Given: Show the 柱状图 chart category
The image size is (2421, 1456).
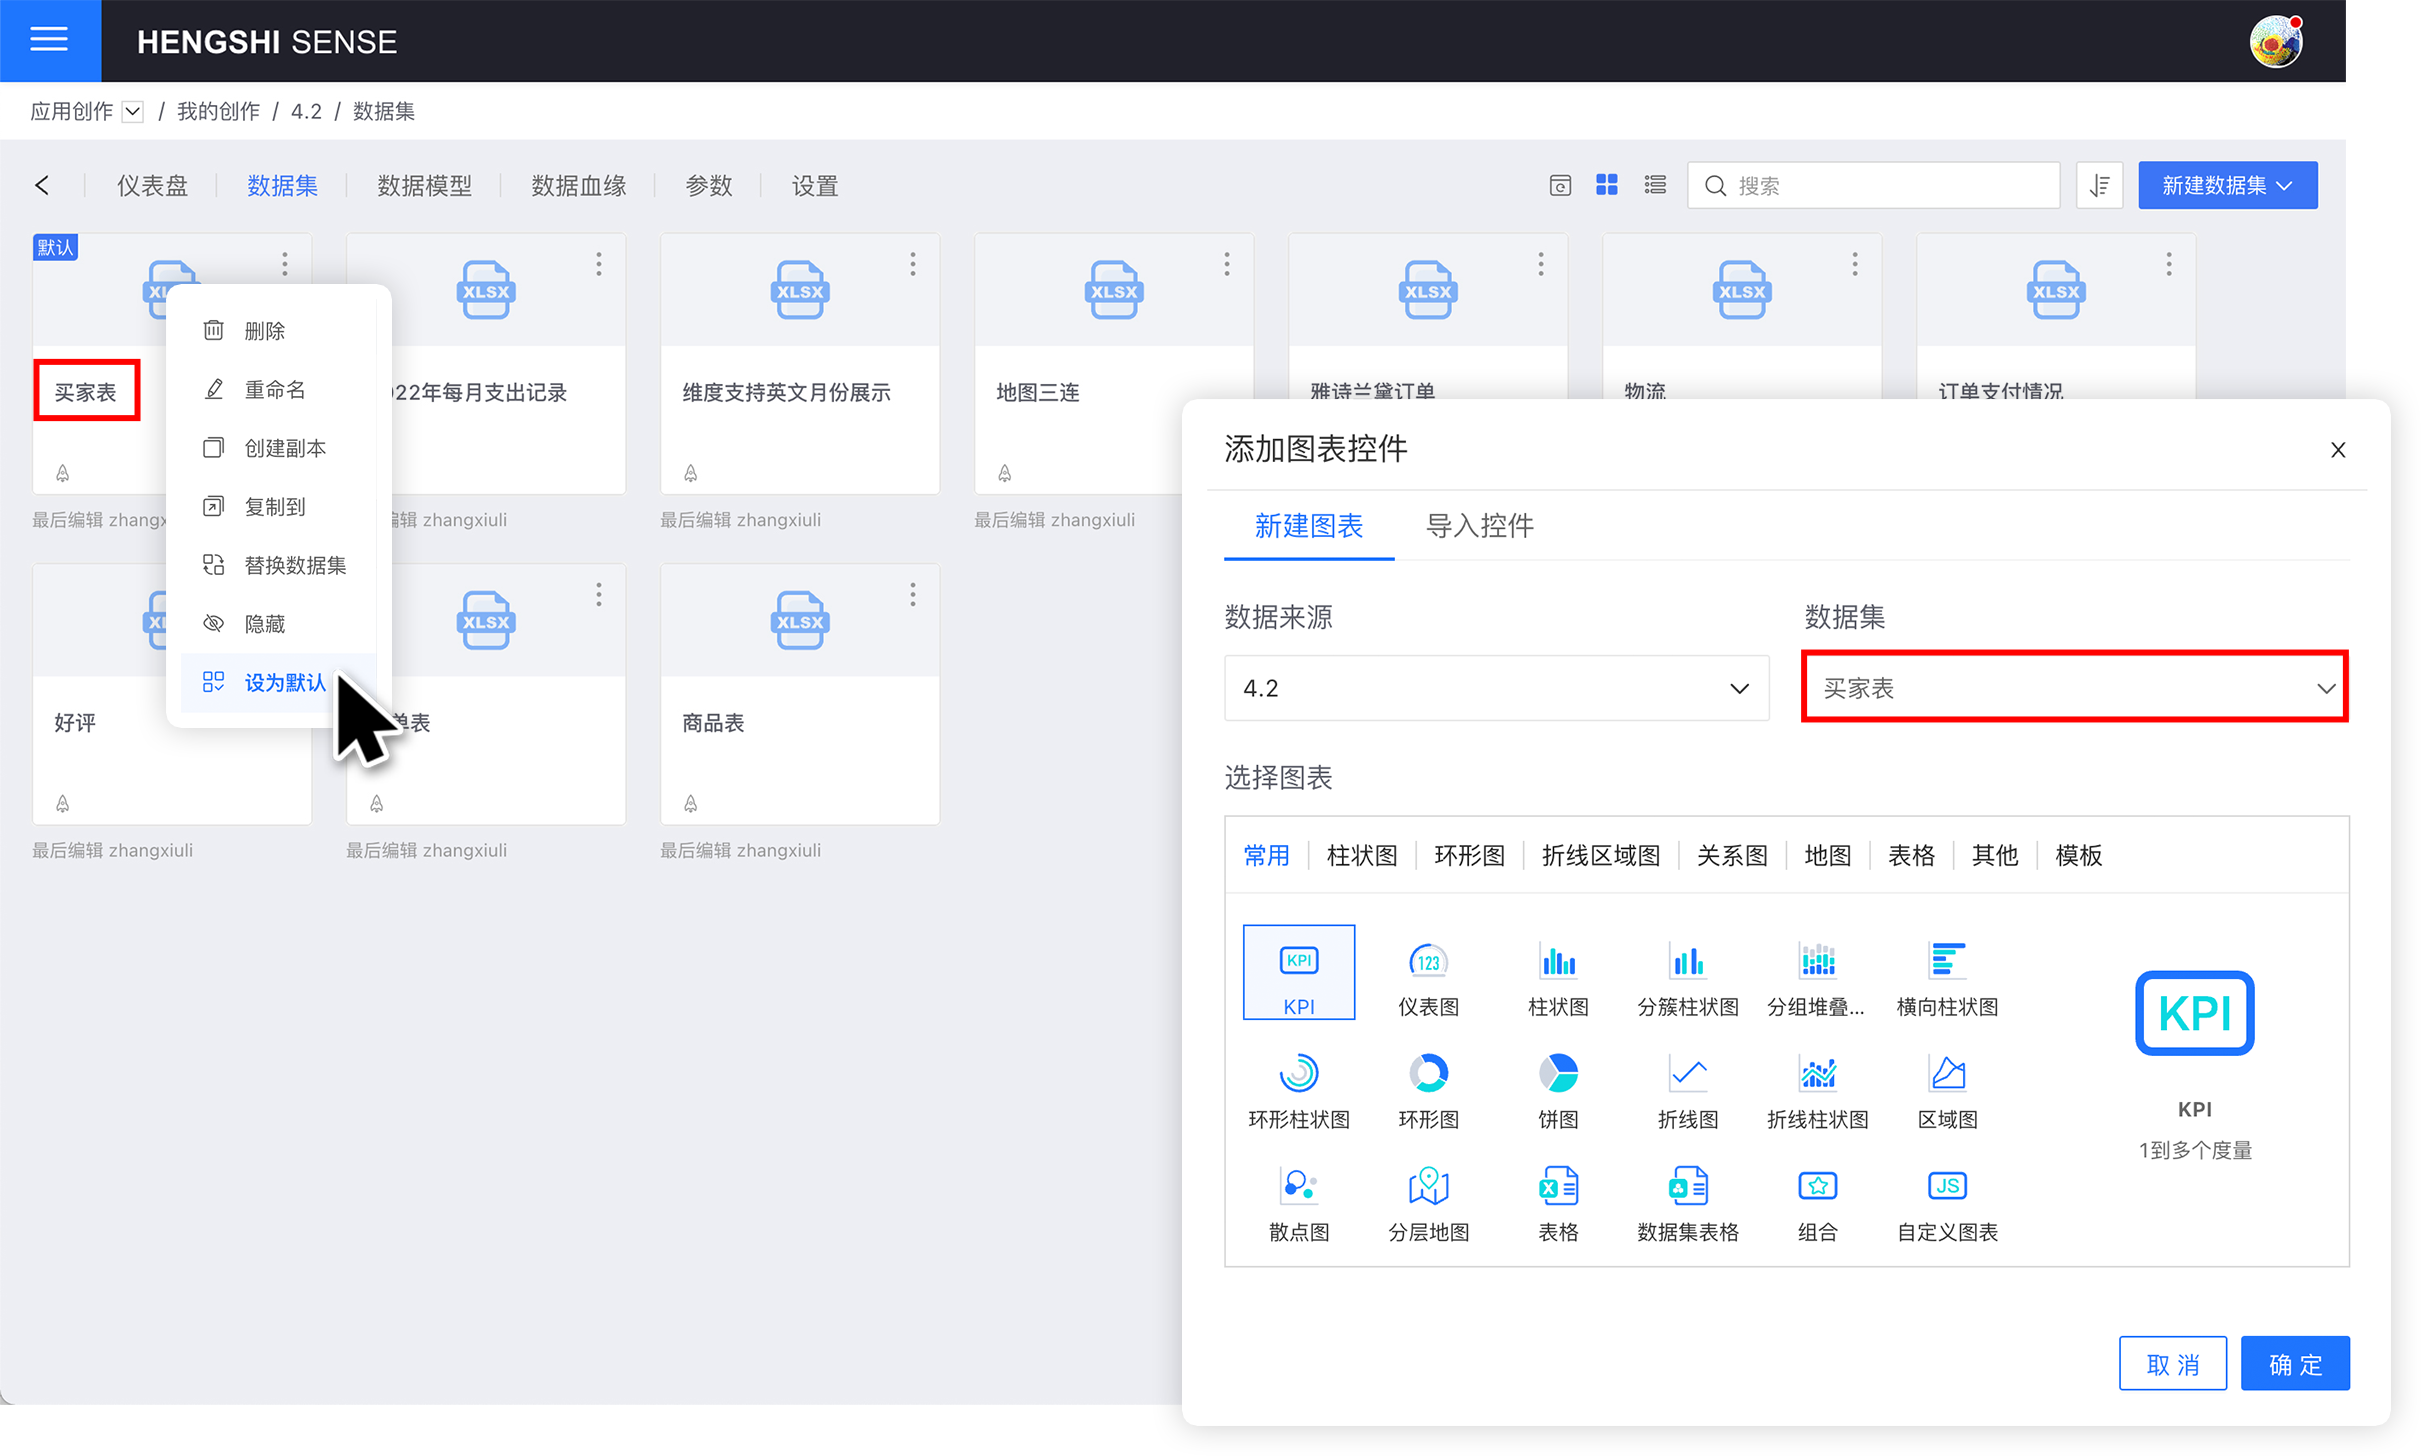Looking at the screenshot, I should [1361, 855].
